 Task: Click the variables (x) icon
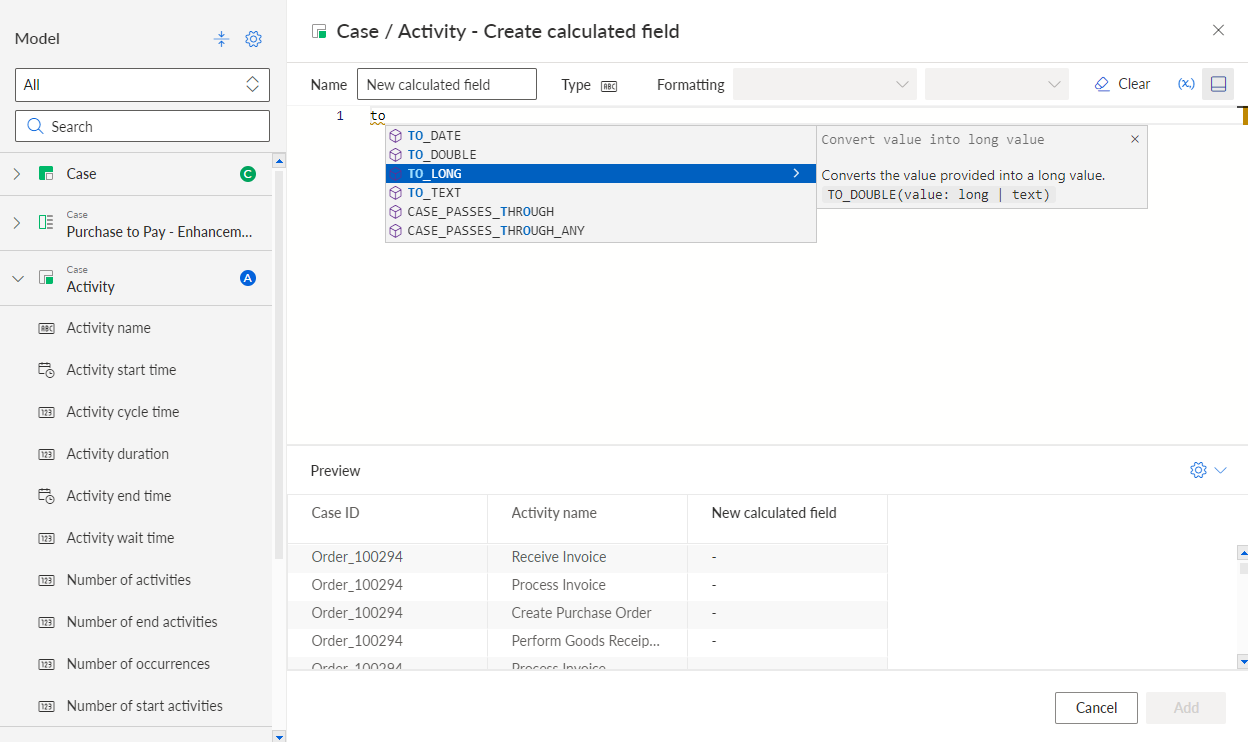(1186, 84)
